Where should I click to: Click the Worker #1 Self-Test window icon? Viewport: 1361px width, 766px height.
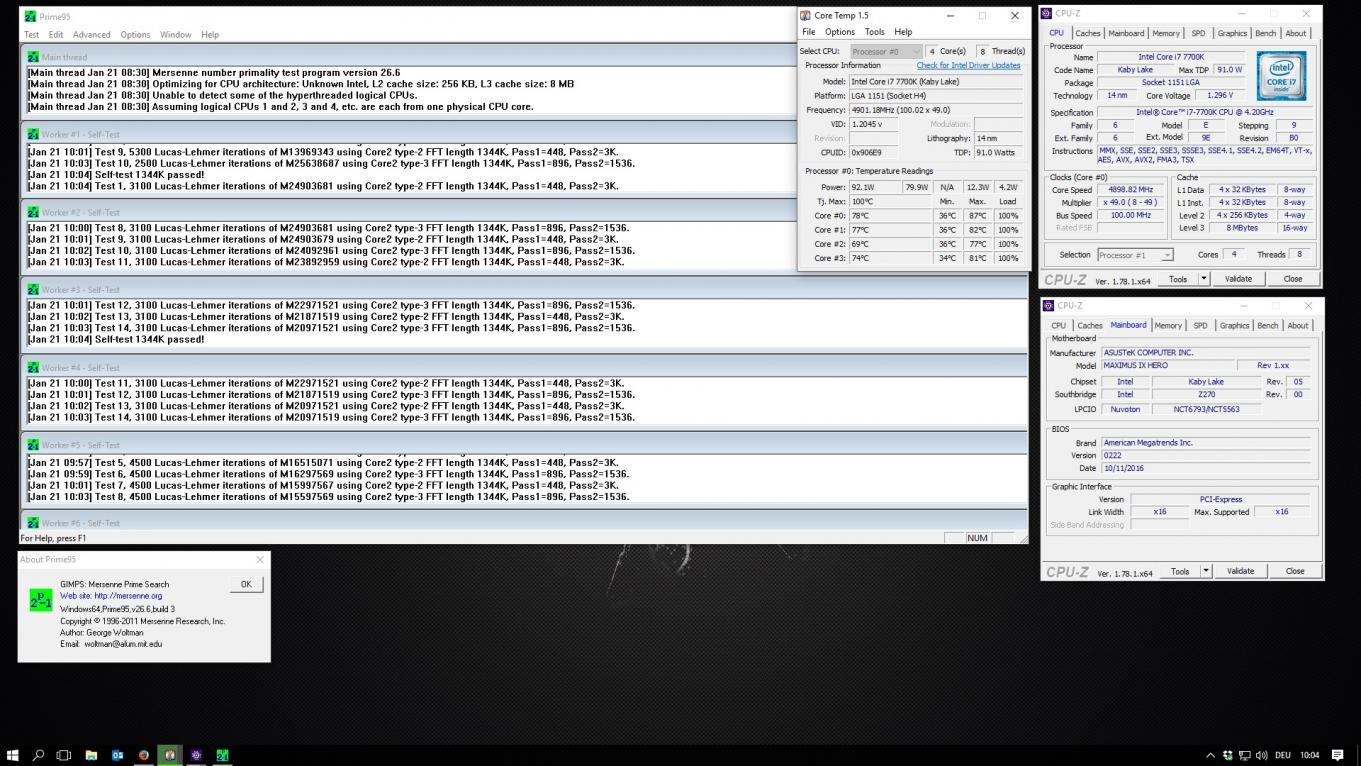pyautogui.click(x=34, y=134)
